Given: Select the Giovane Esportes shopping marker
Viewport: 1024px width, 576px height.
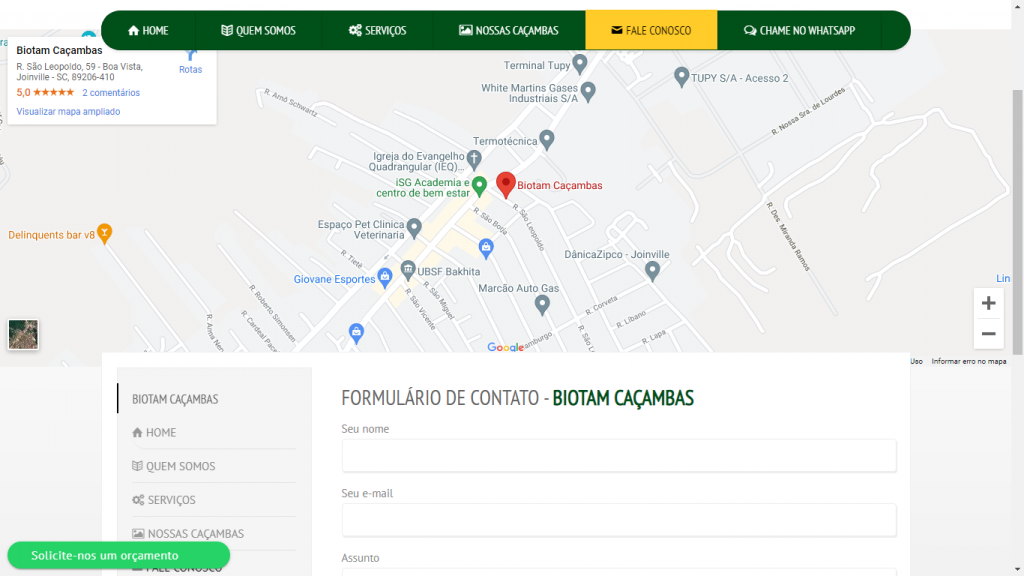Looking at the screenshot, I should coord(385,278).
